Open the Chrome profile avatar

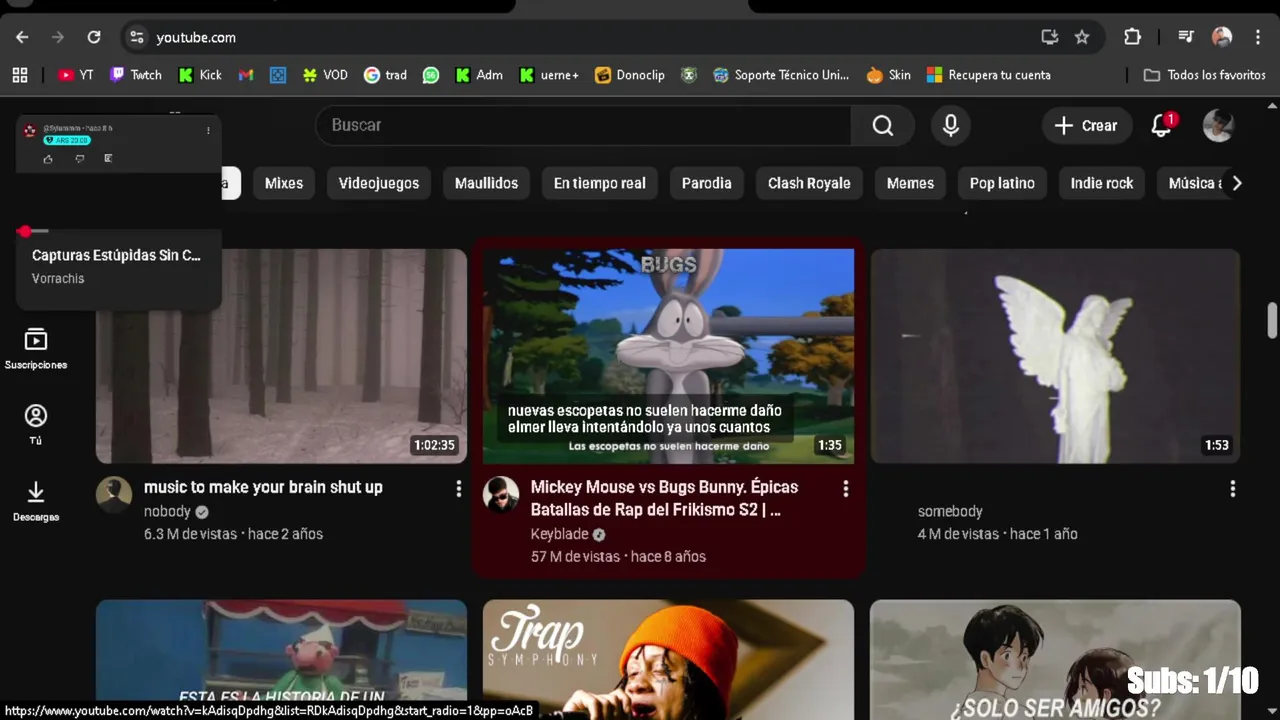(x=1222, y=37)
